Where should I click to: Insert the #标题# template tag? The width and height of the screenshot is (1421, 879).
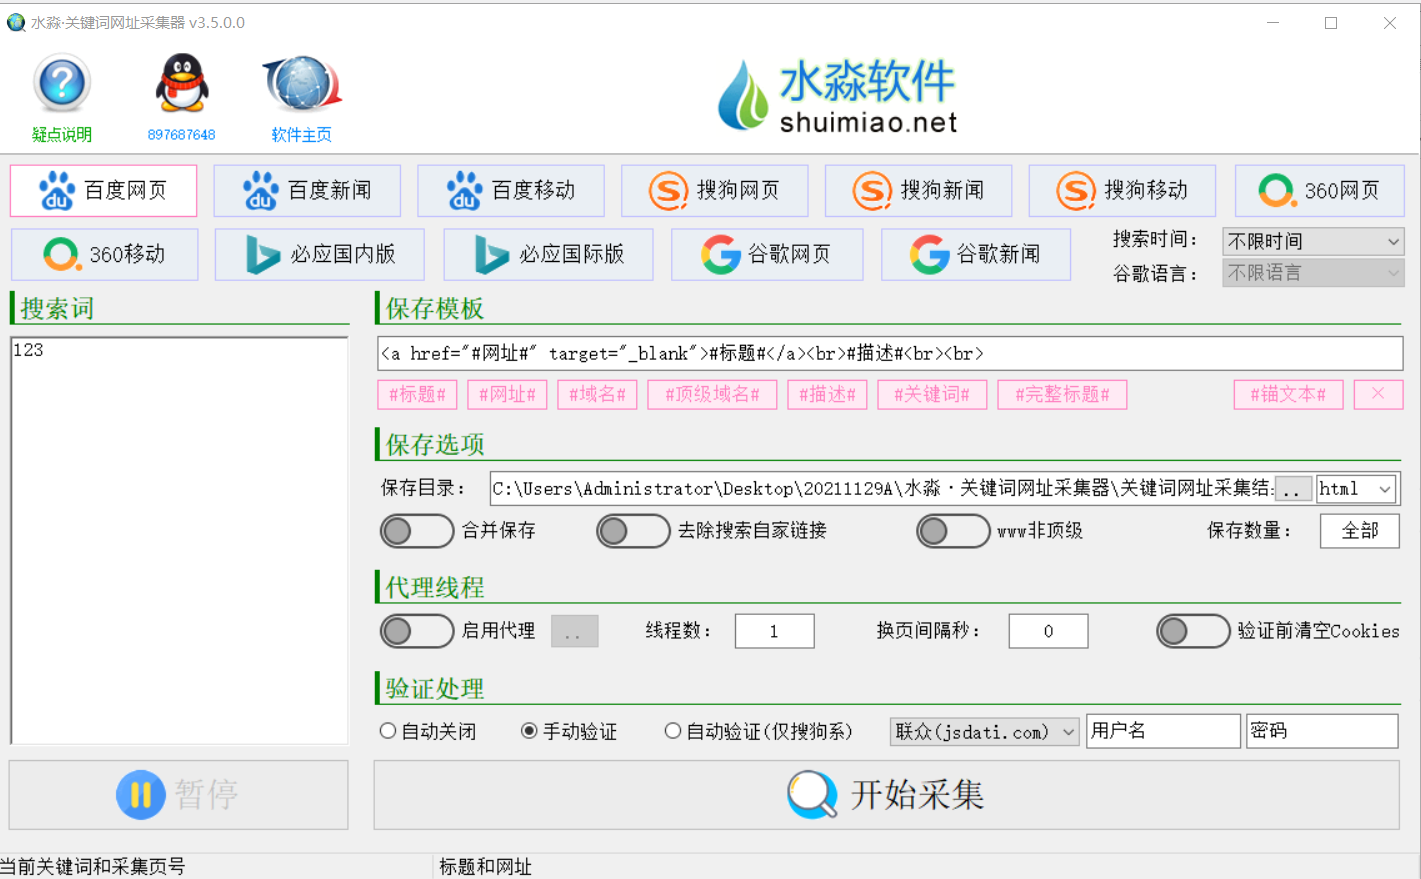[x=417, y=395]
